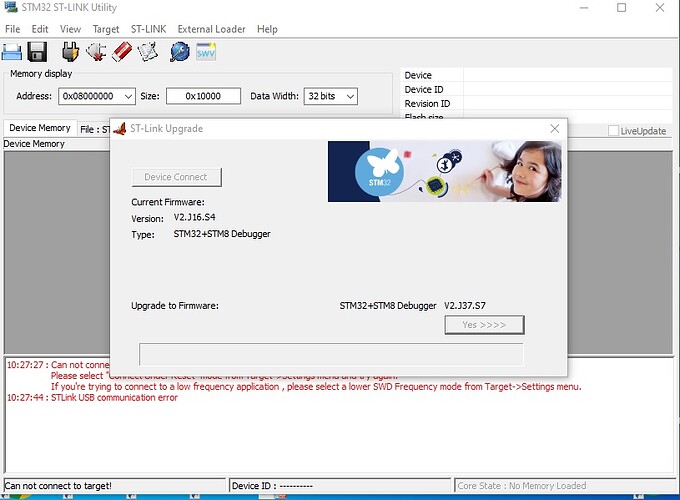Click the firmware upgrade progress bar
680x500 pixels.
coord(330,355)
